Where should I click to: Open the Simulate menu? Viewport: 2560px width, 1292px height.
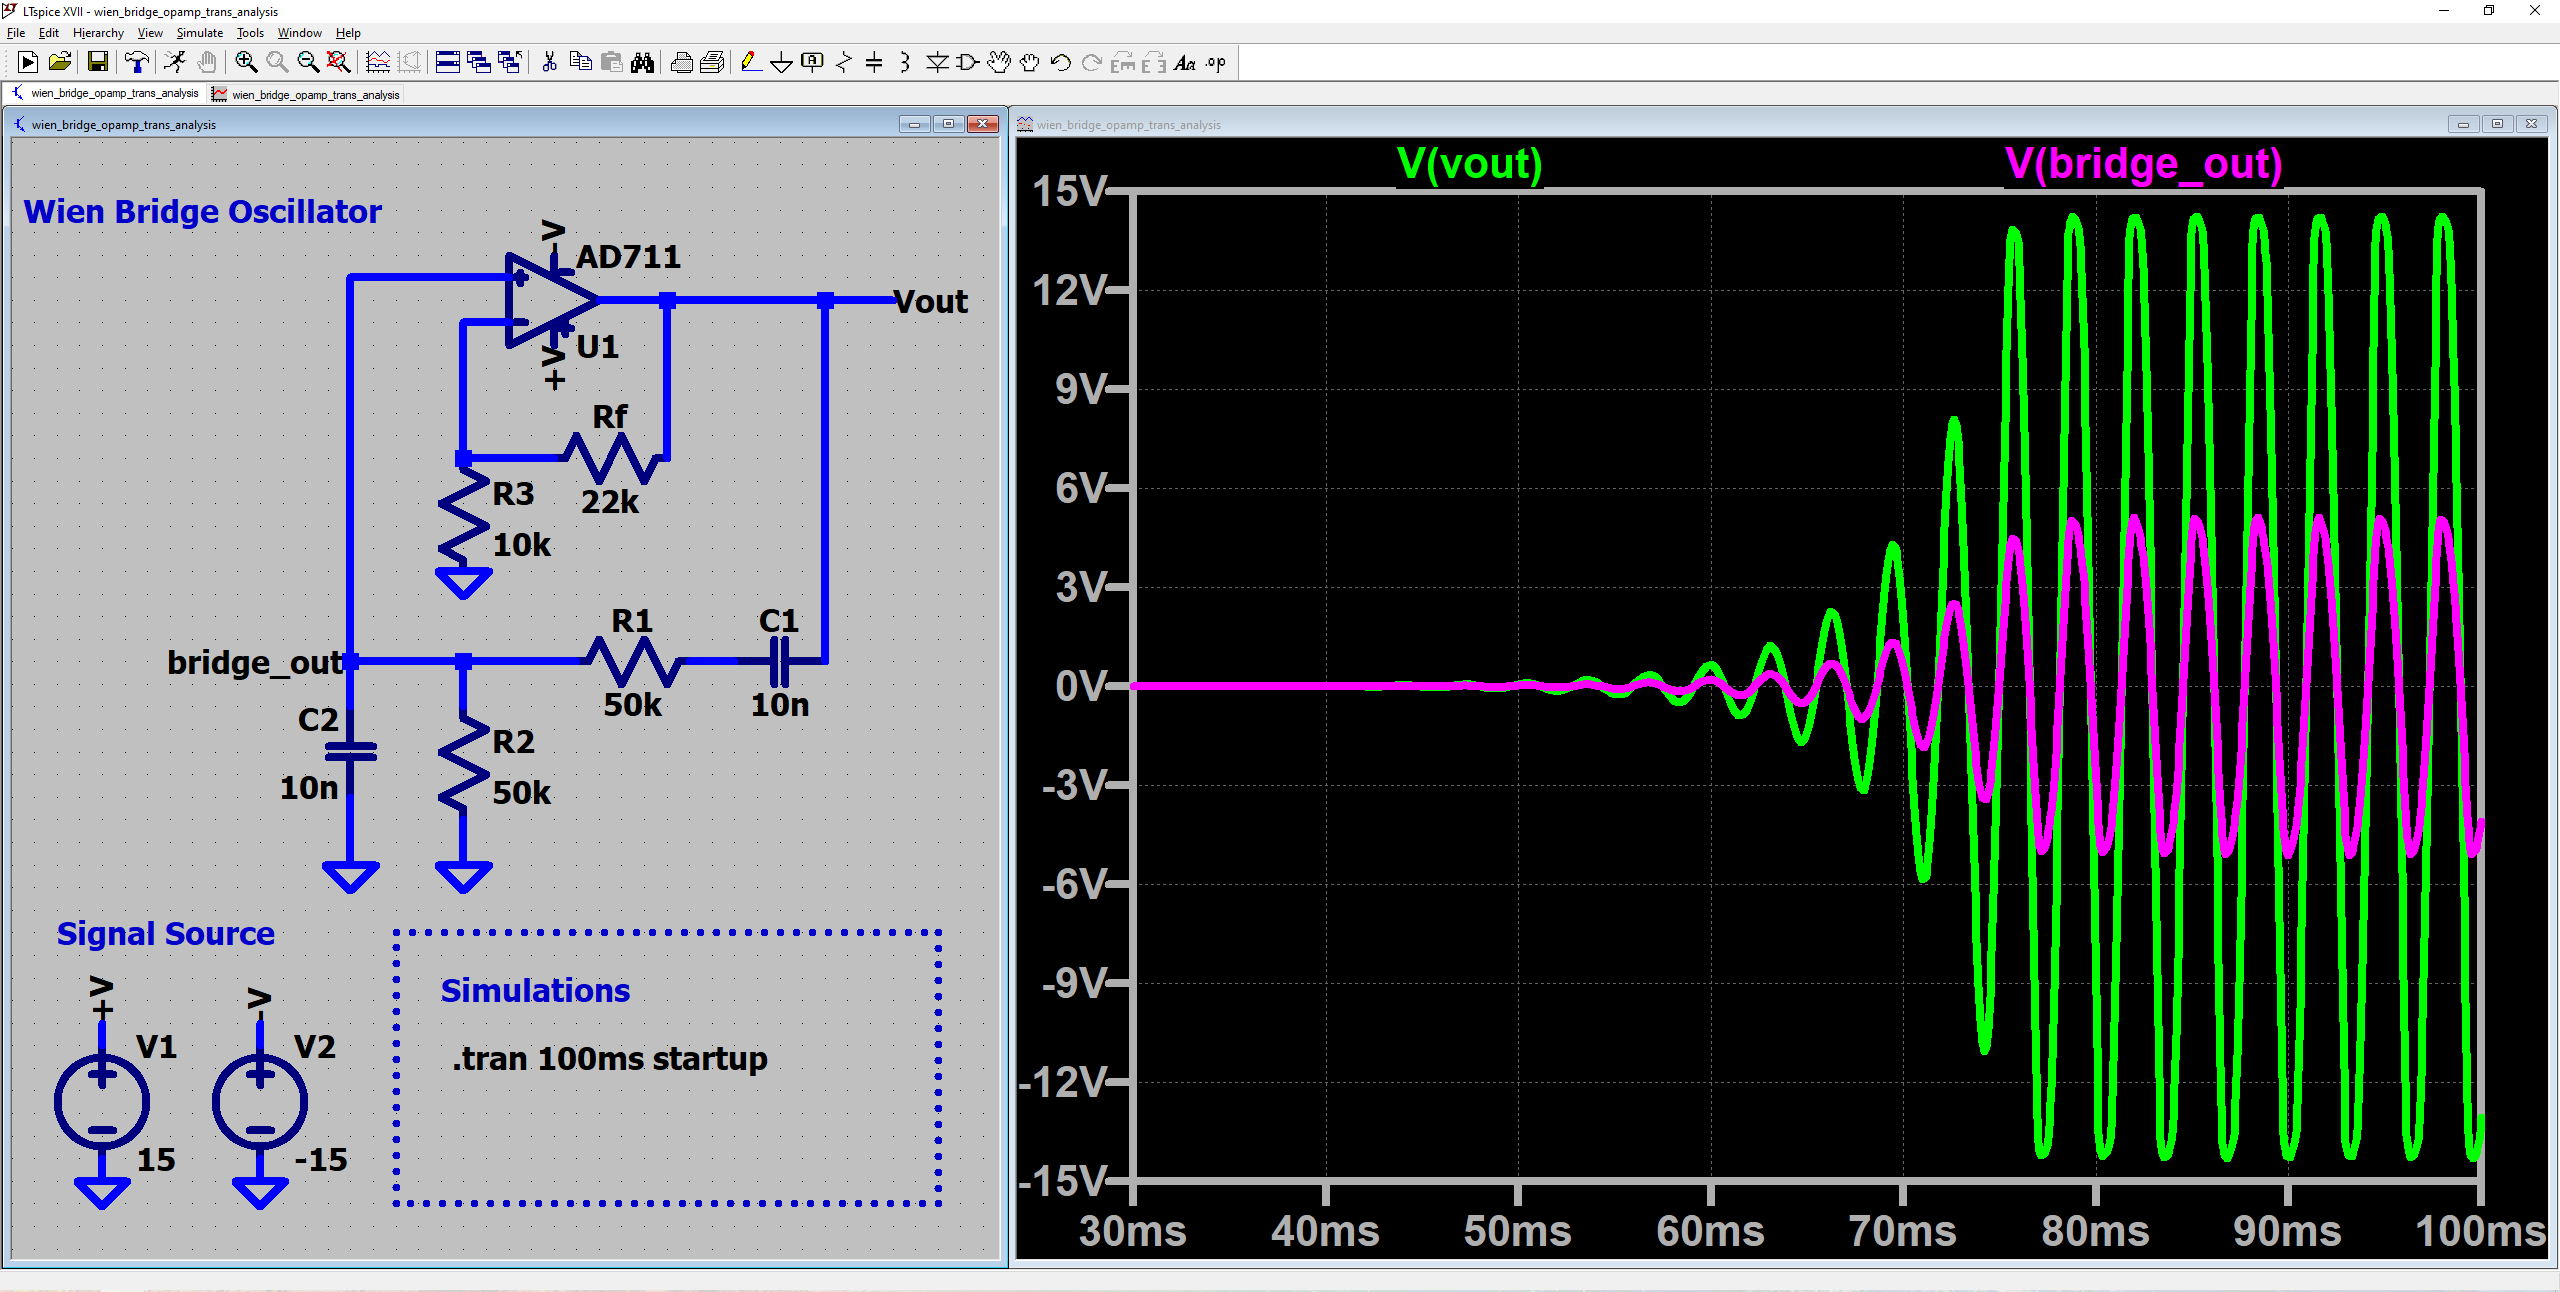pyautogui.click(x=199, y=33)
